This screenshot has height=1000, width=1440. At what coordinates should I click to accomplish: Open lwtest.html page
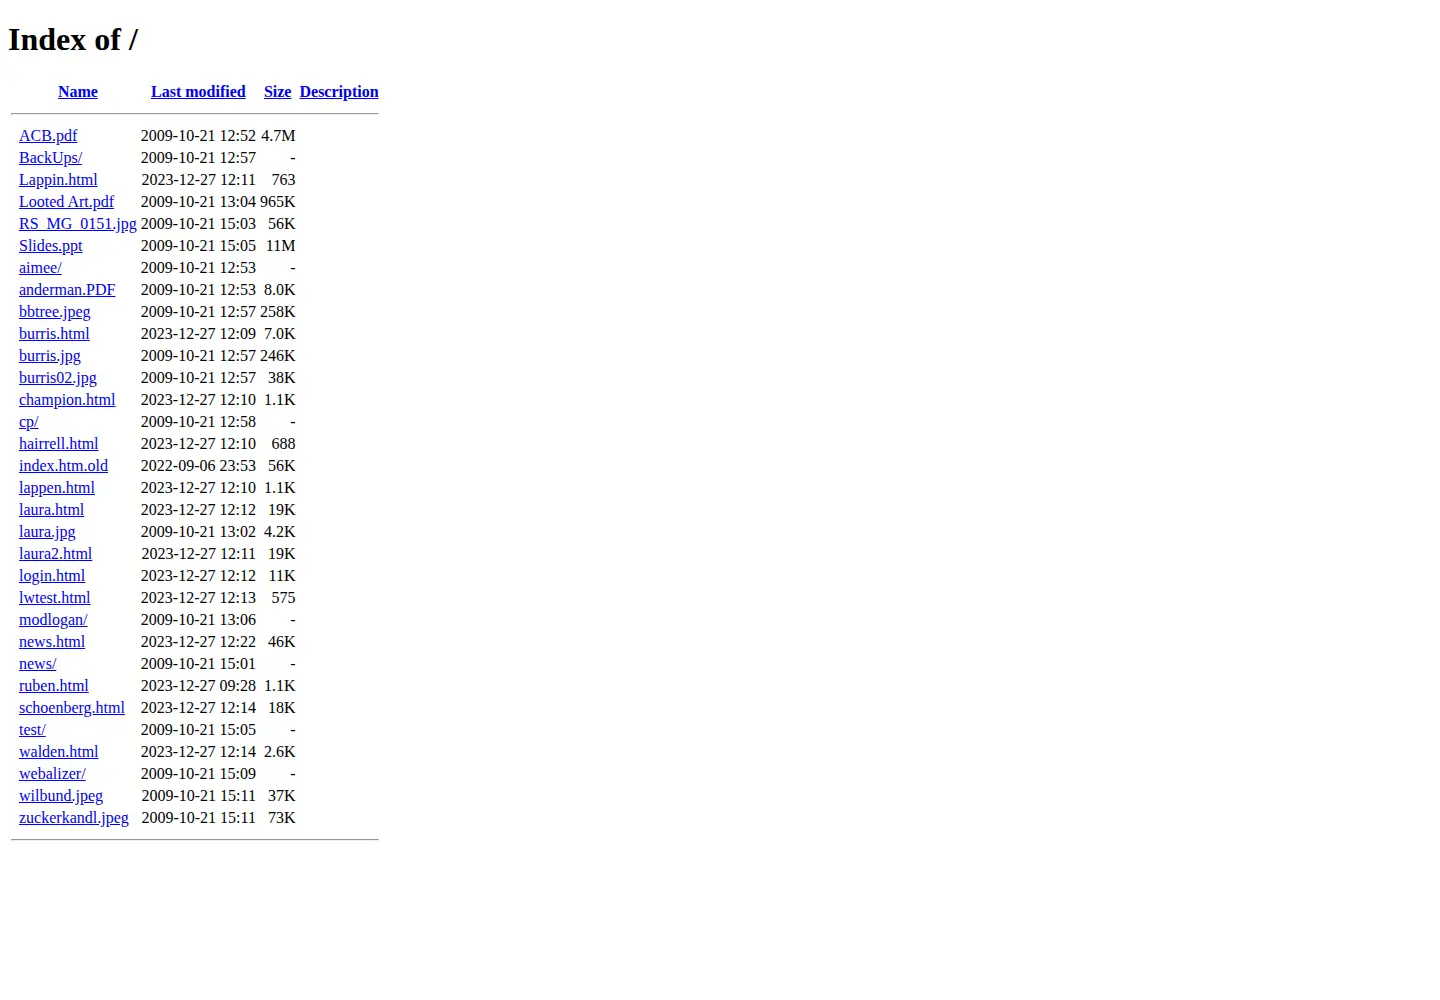[54, 598]
